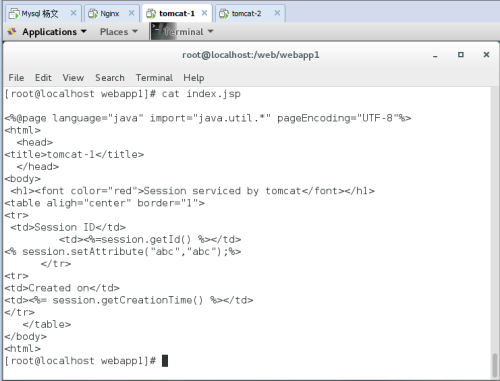Close the tomcat-1 tab
The width and height of the screenshot is (500, 381).
(204, 13)
